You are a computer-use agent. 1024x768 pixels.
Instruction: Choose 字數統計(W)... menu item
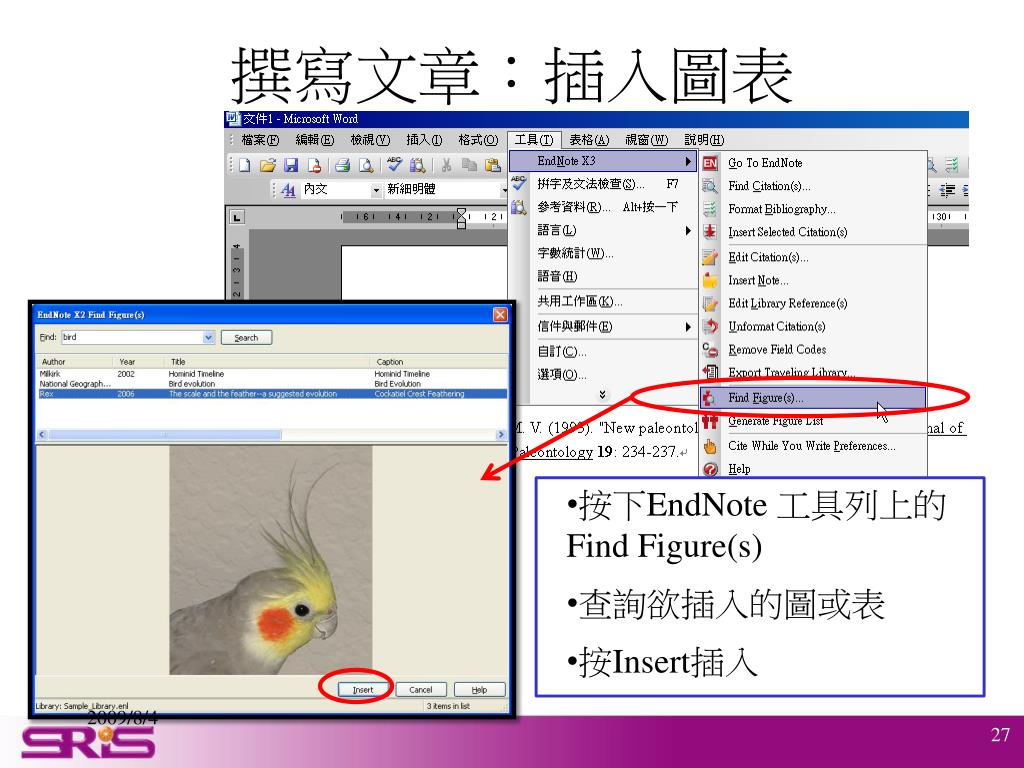603,253
